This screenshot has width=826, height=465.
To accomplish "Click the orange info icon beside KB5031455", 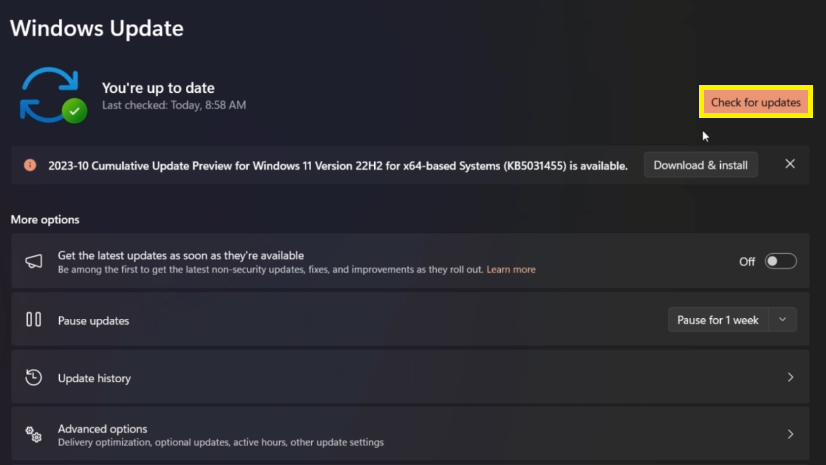I will click(30, 165).
